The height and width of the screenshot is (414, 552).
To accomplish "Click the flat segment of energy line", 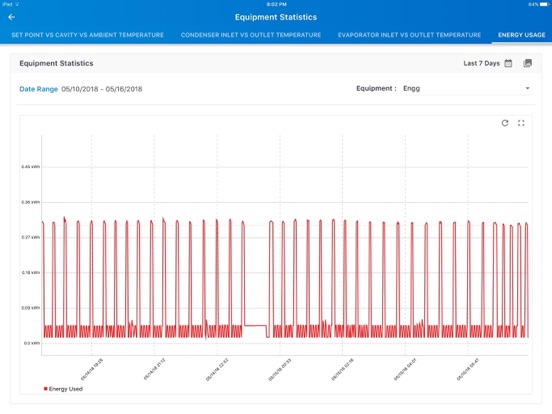I will [255, 326].
